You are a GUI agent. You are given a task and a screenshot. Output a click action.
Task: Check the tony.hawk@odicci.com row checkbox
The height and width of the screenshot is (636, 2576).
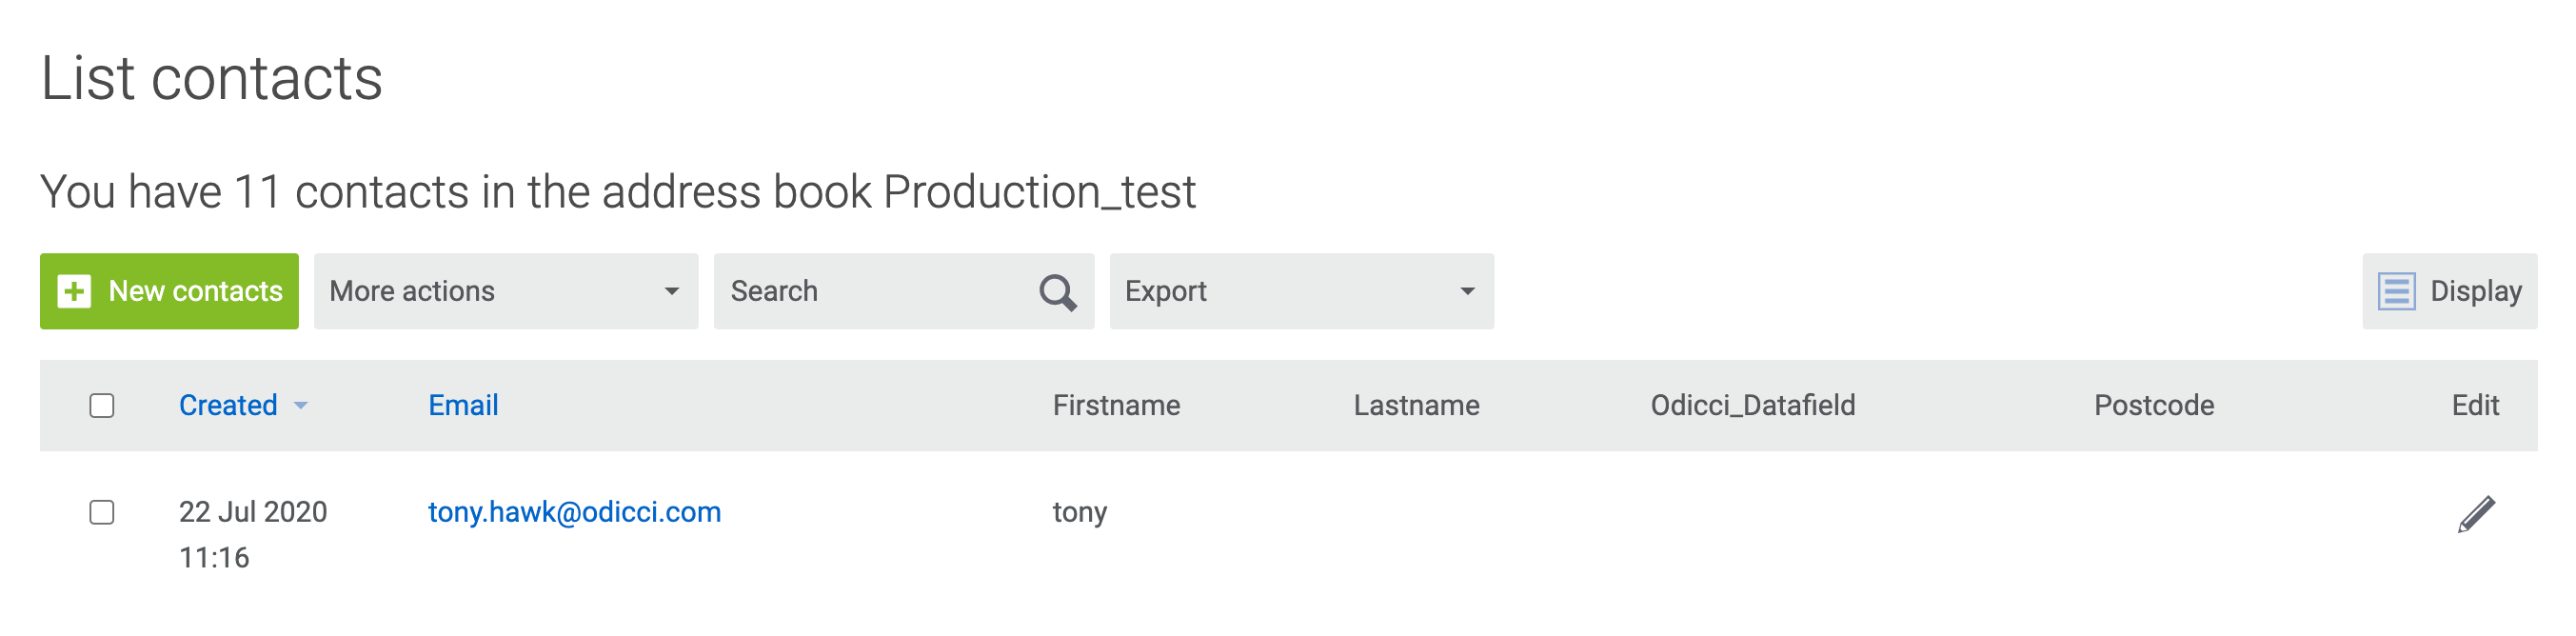(102, 512)
